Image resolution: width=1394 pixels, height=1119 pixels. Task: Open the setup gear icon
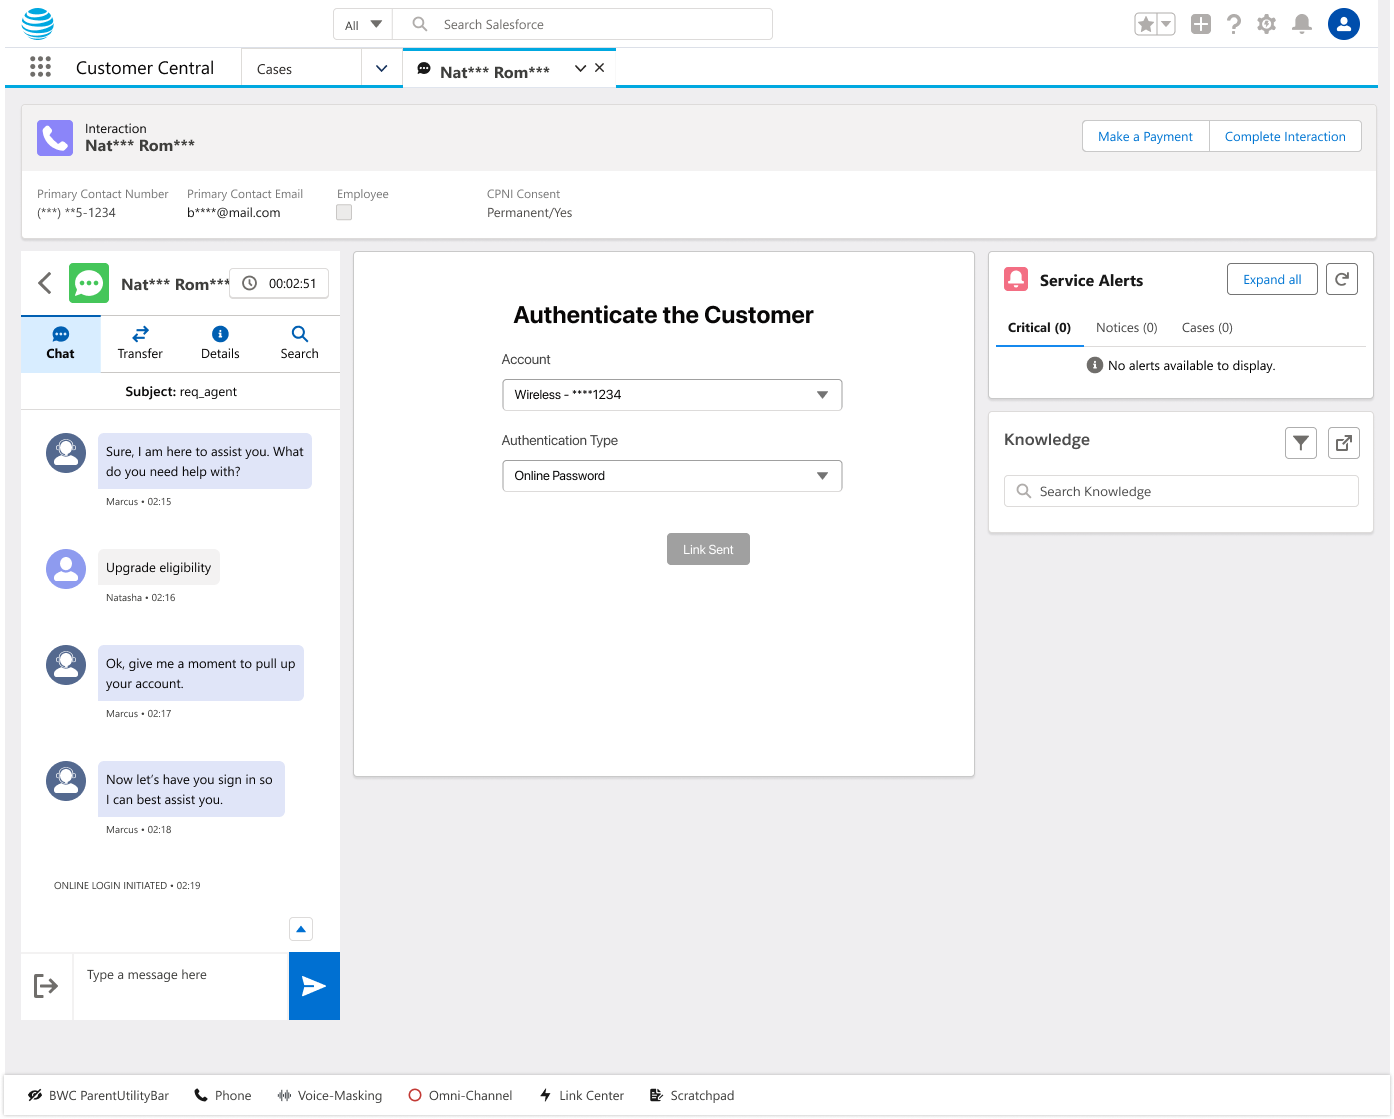pos(1267,24)
